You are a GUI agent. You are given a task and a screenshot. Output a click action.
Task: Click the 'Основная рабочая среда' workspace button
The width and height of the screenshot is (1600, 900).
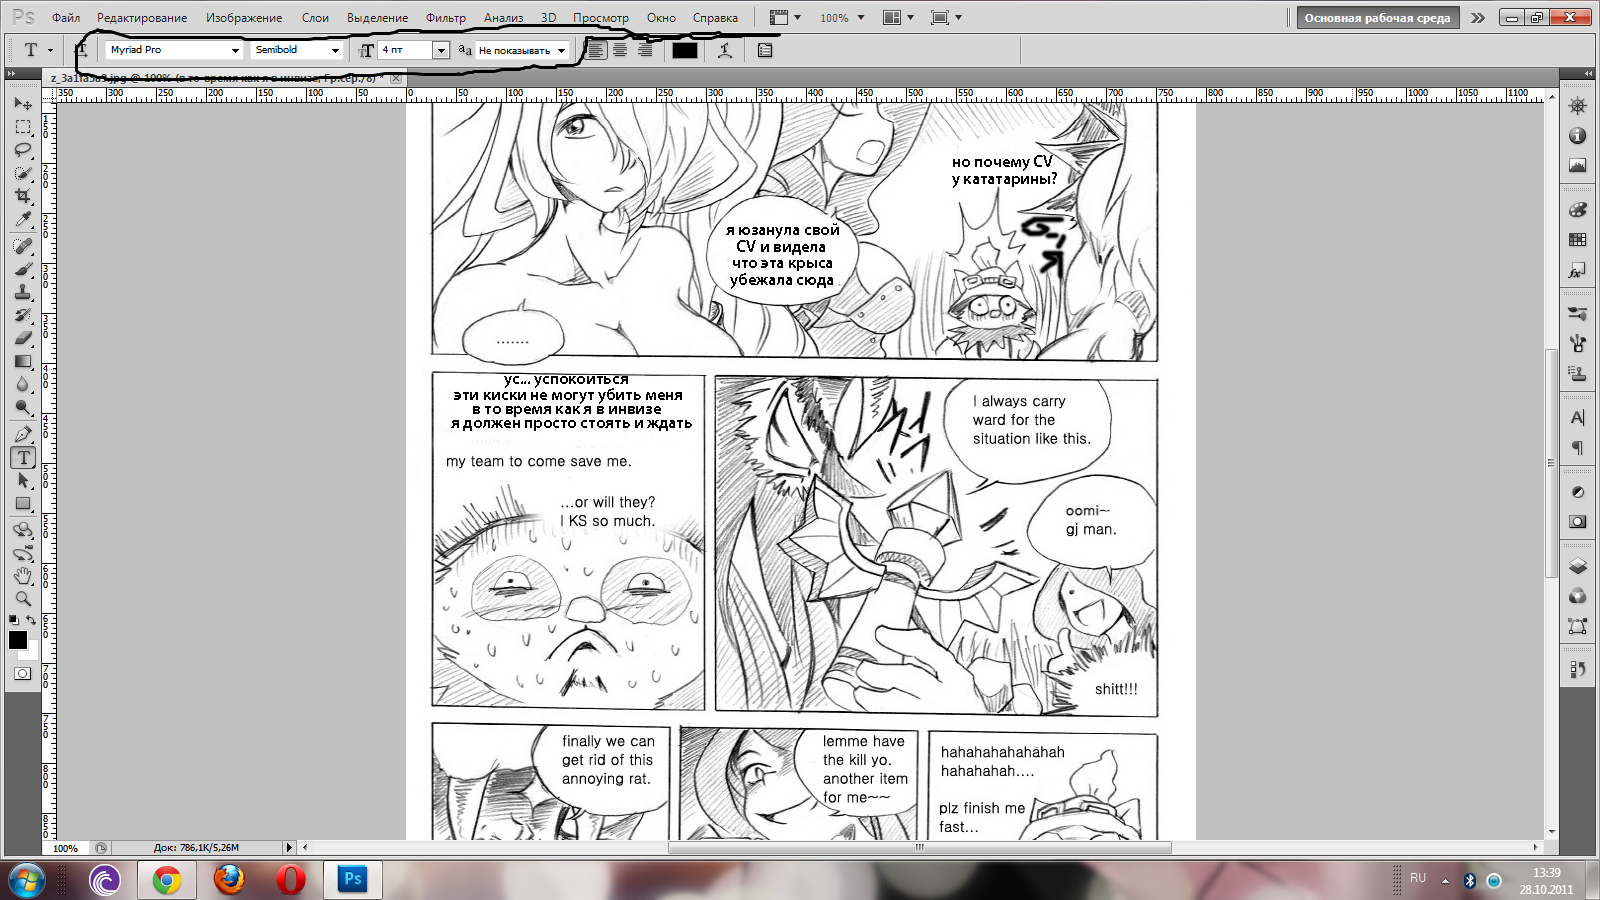coord(1377,18)
